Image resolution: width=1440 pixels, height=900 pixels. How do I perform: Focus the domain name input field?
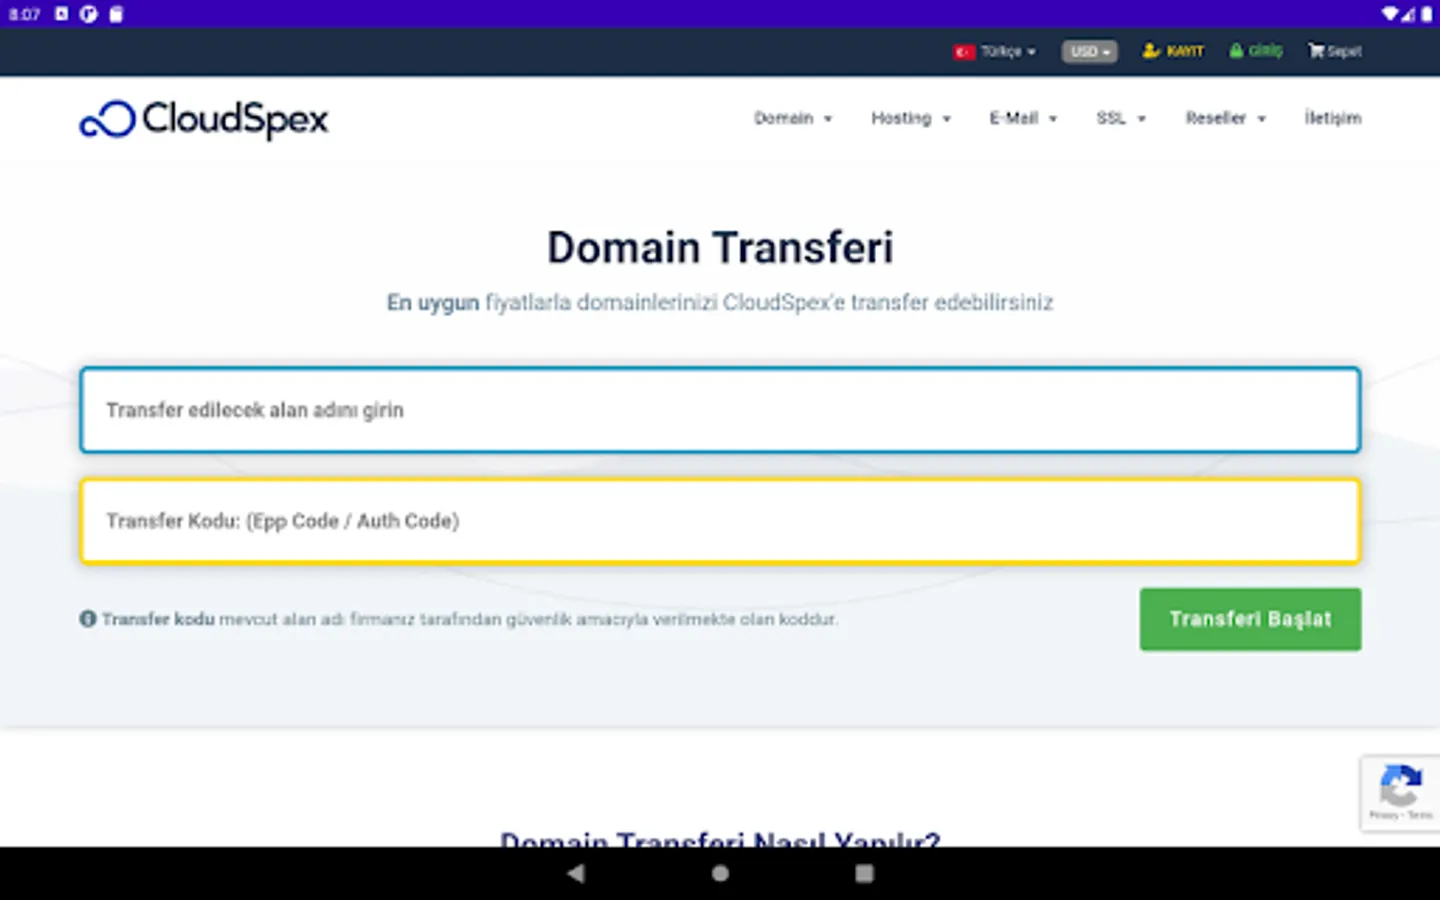click(x=720, y=410)
